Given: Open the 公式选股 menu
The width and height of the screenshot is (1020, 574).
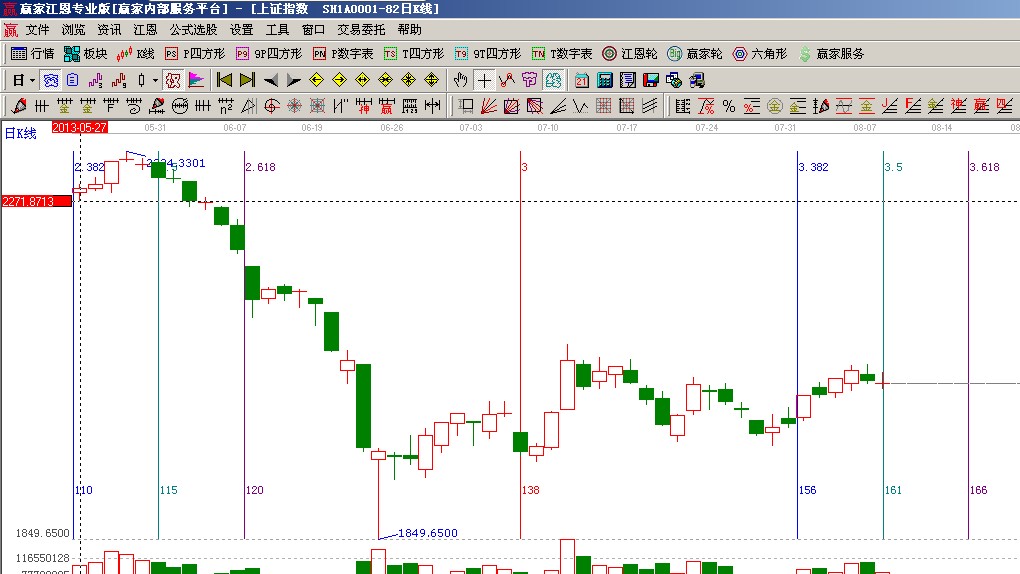Looking at the screenshot, I should (193, 30).
